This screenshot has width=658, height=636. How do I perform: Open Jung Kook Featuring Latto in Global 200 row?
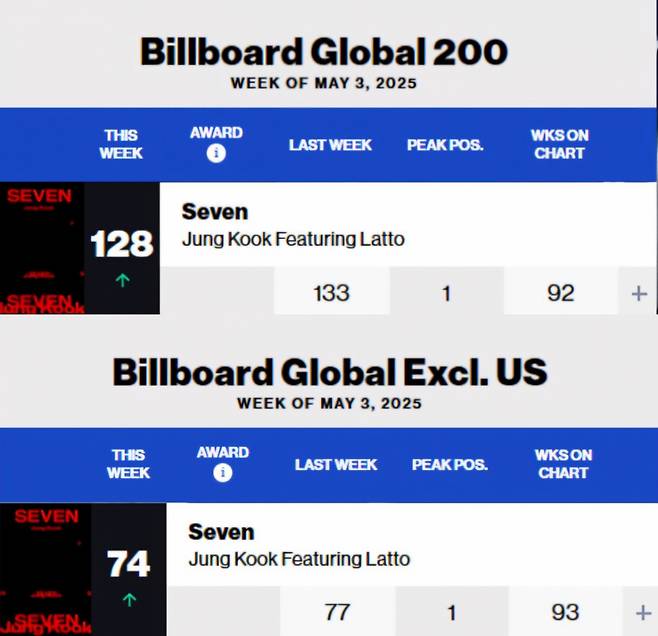coord(293,239)
